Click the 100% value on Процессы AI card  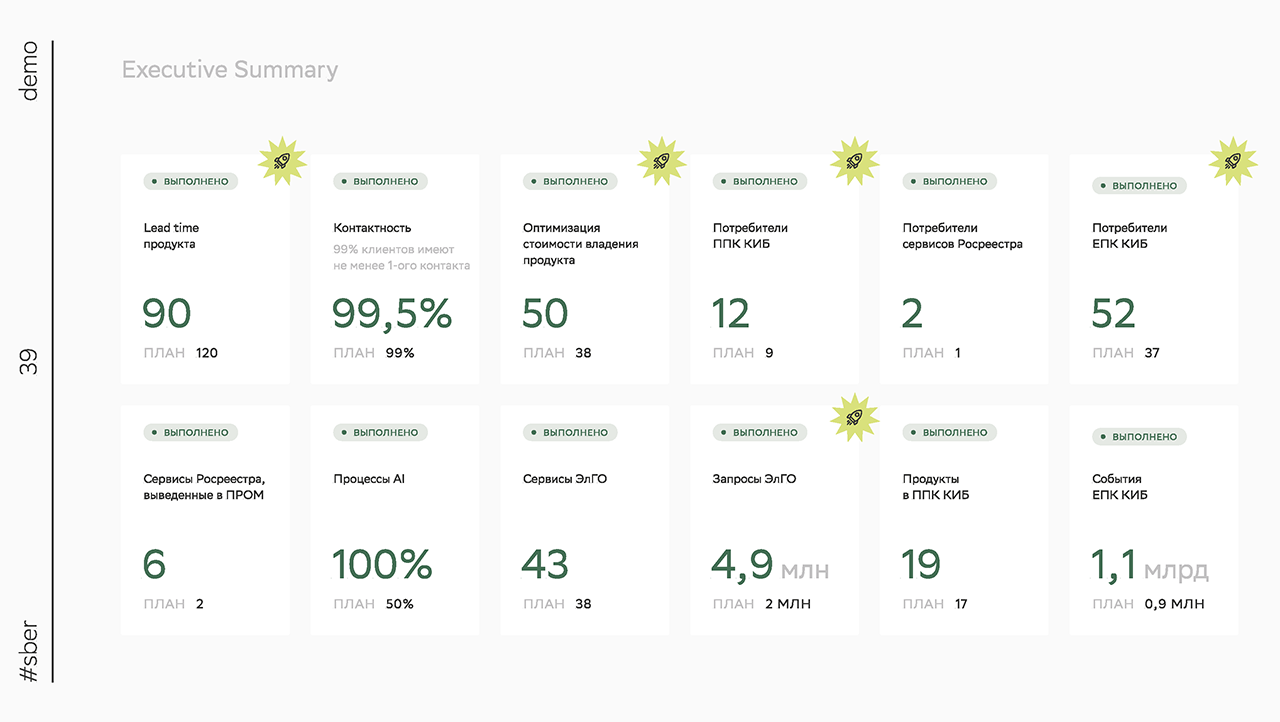pyautogui.click(x=383, y=565)
